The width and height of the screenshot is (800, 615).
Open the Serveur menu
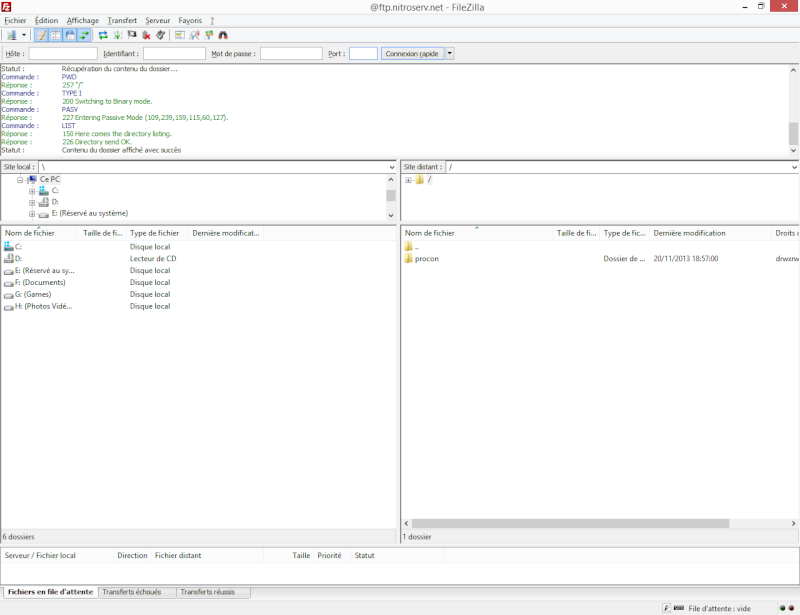(158, 20)
